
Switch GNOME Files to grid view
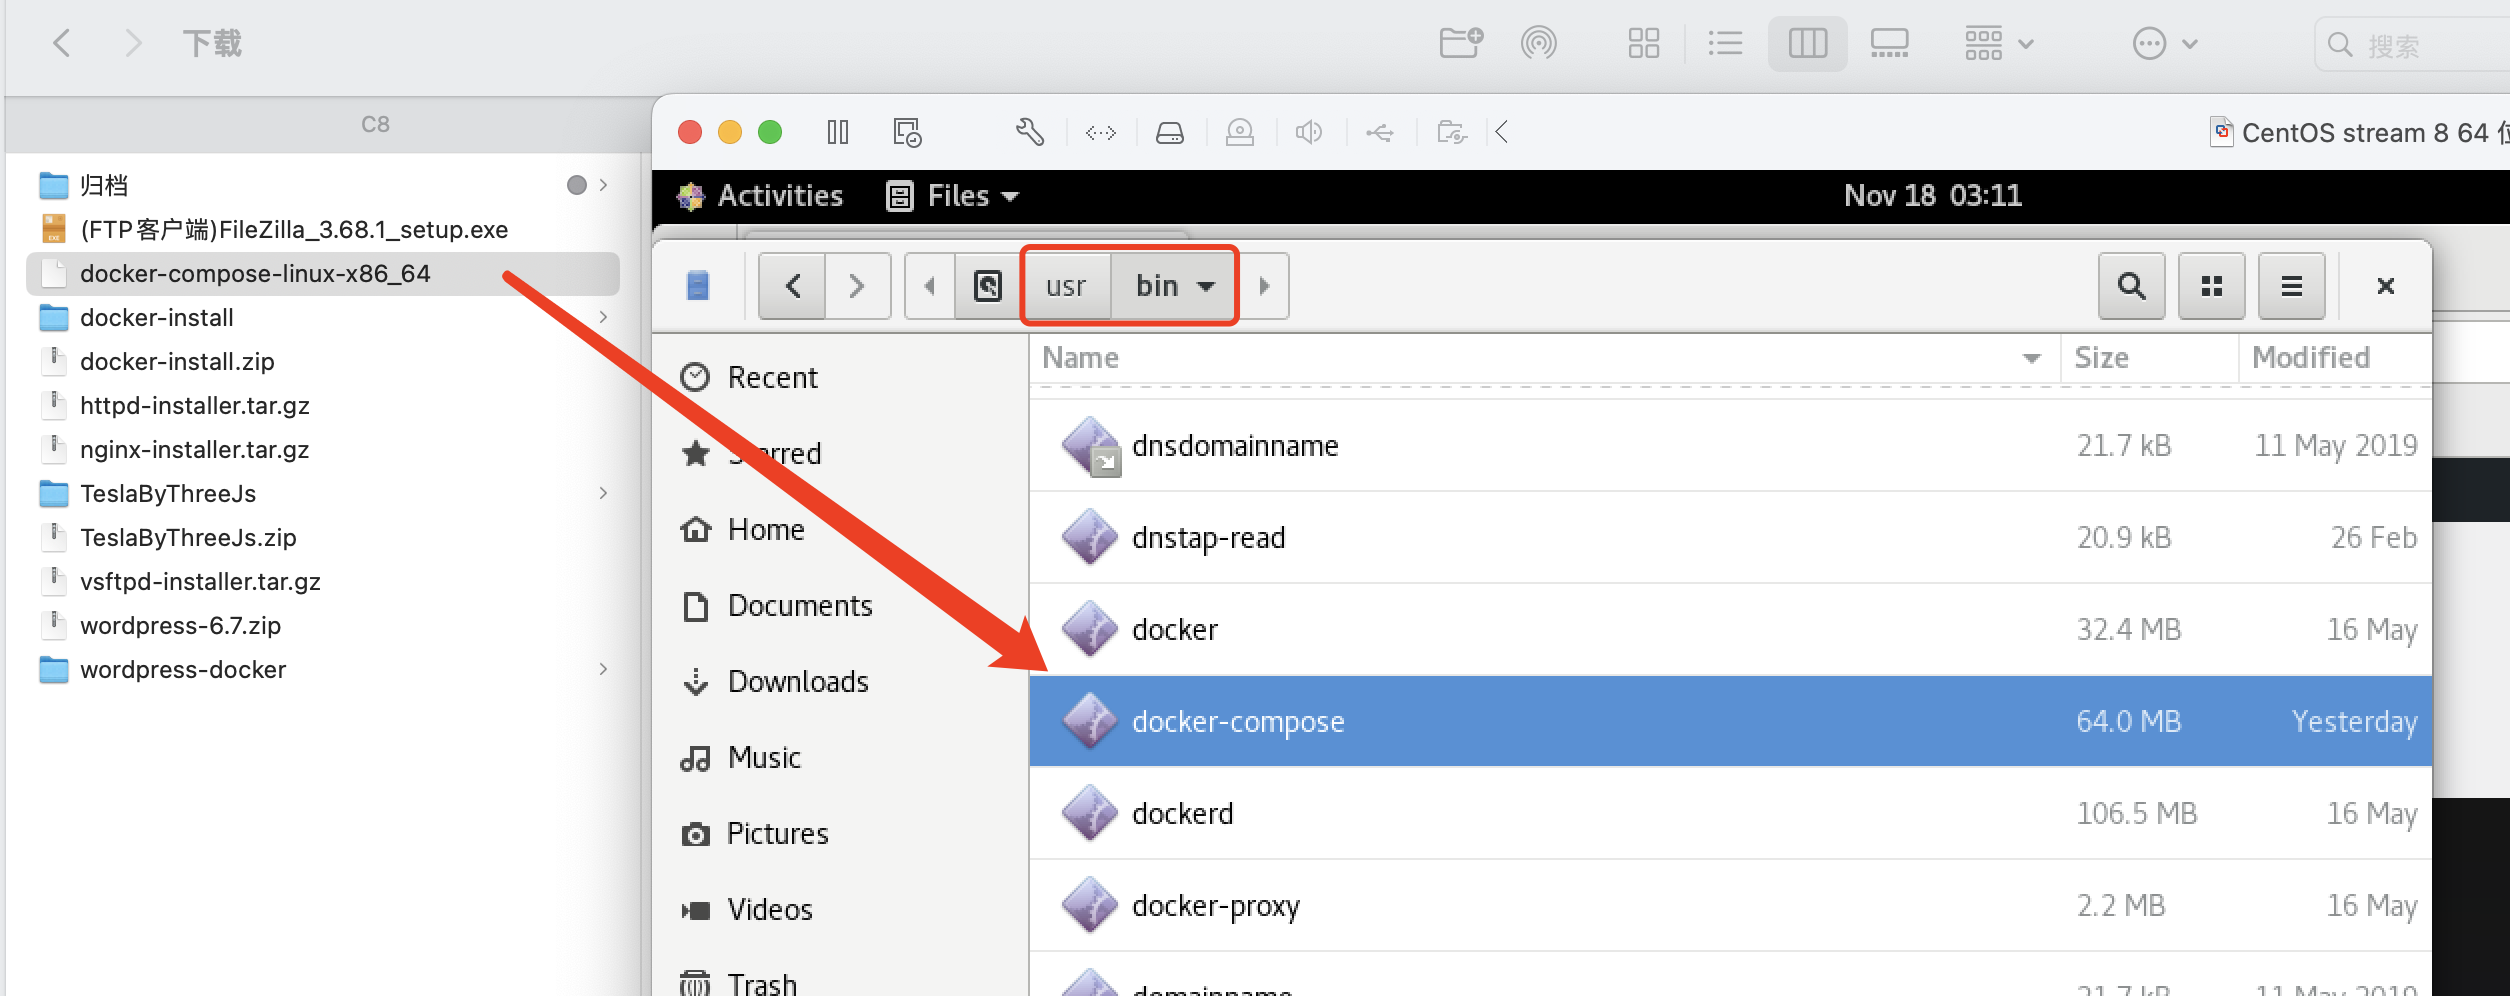[x=2211, y=286]
